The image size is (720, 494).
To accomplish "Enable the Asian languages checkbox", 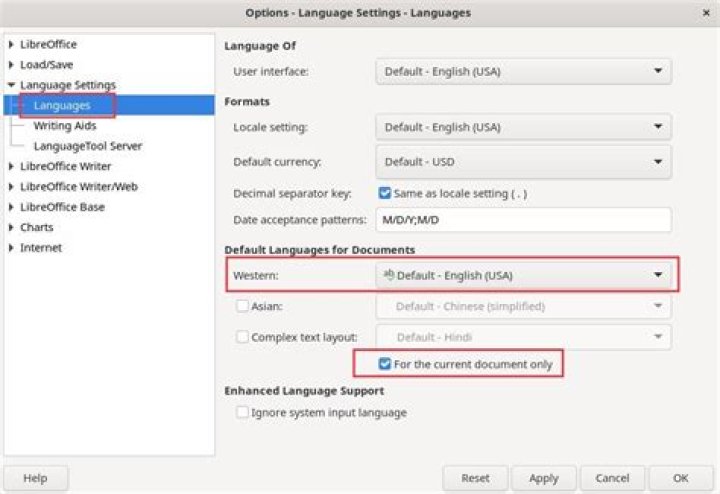I will point(242,306).
